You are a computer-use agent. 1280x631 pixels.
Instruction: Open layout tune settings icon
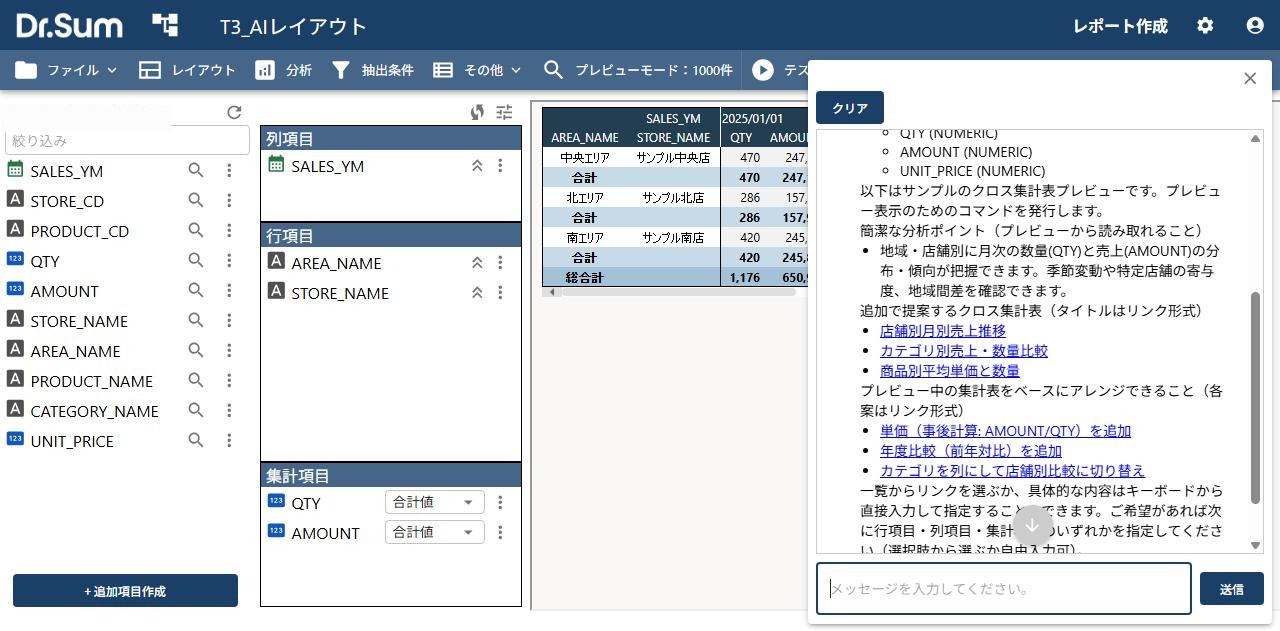504,113
